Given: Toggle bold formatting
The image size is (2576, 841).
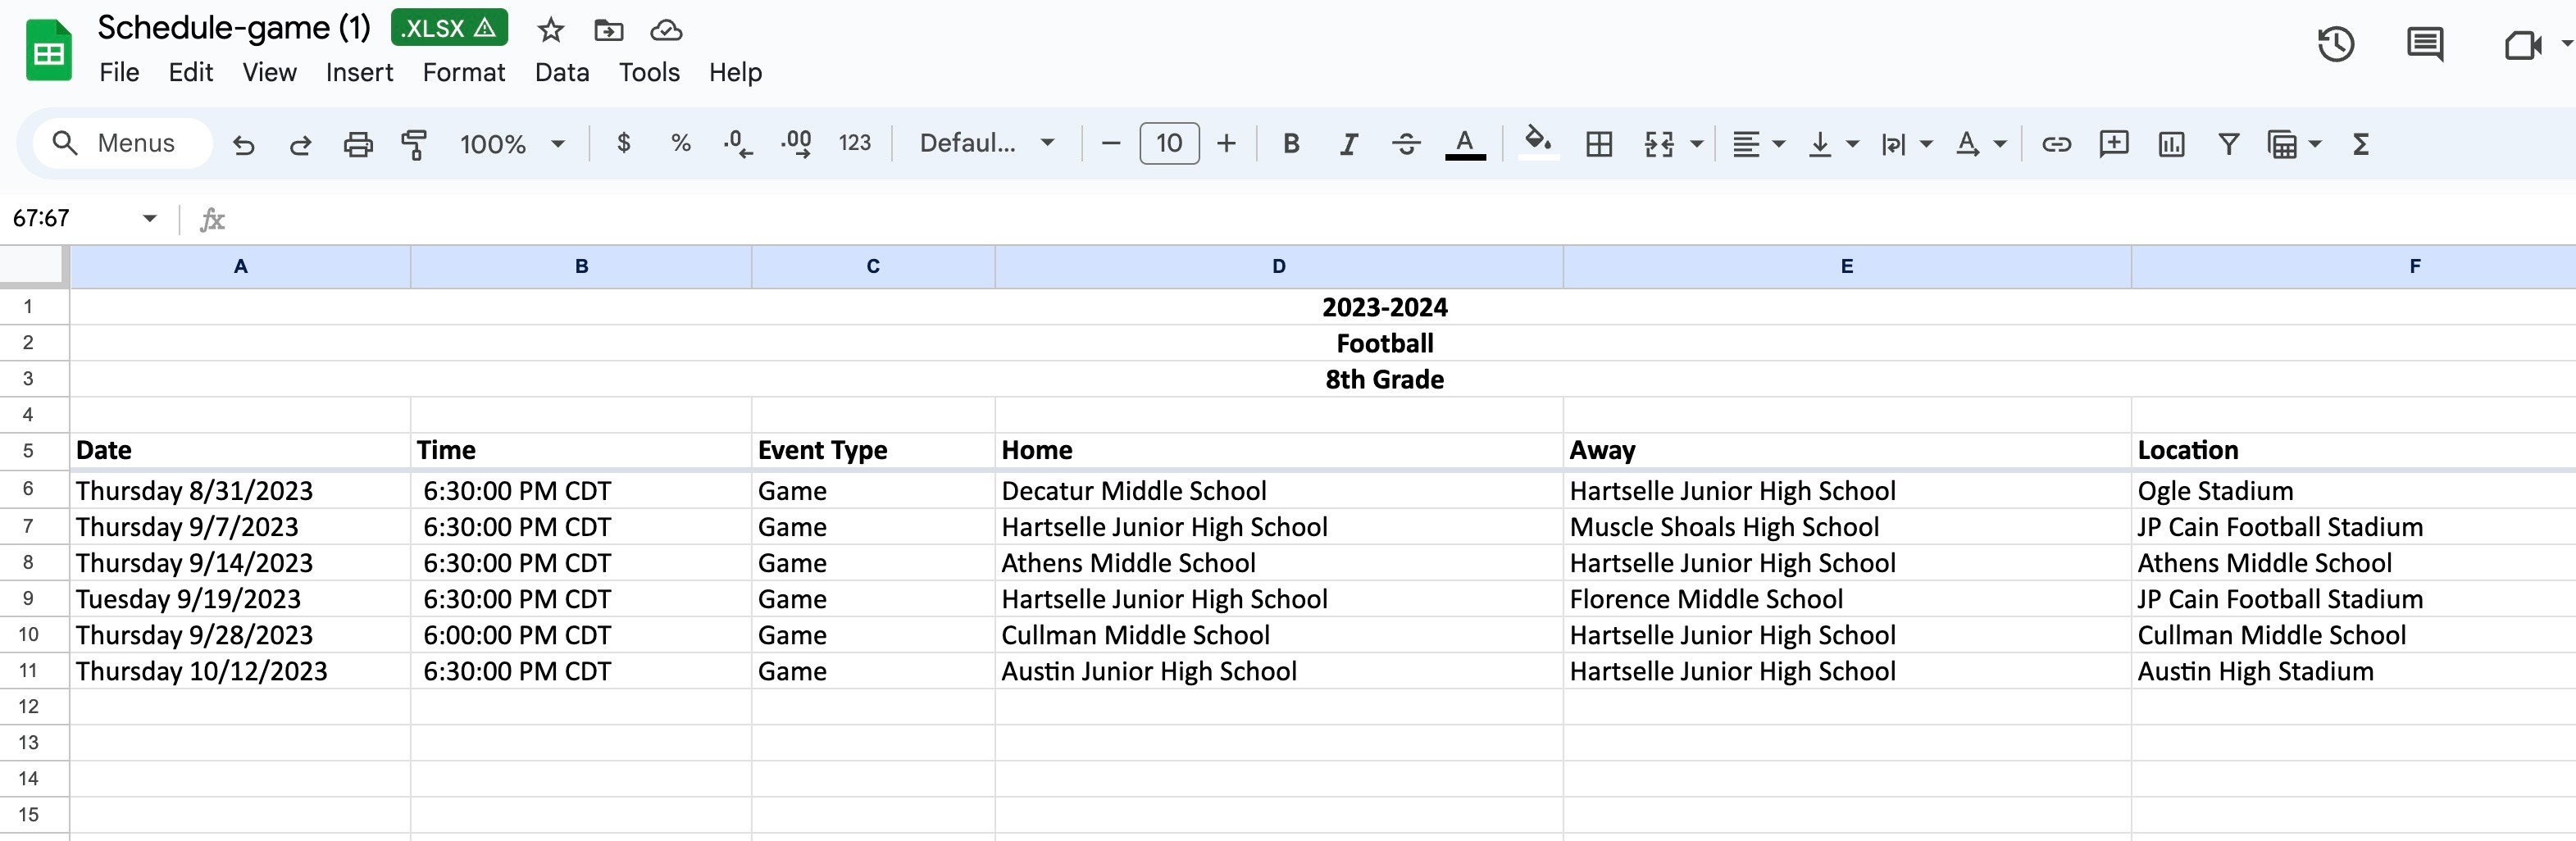Looking at the screenshot, I should click(x=1291, y=144).
